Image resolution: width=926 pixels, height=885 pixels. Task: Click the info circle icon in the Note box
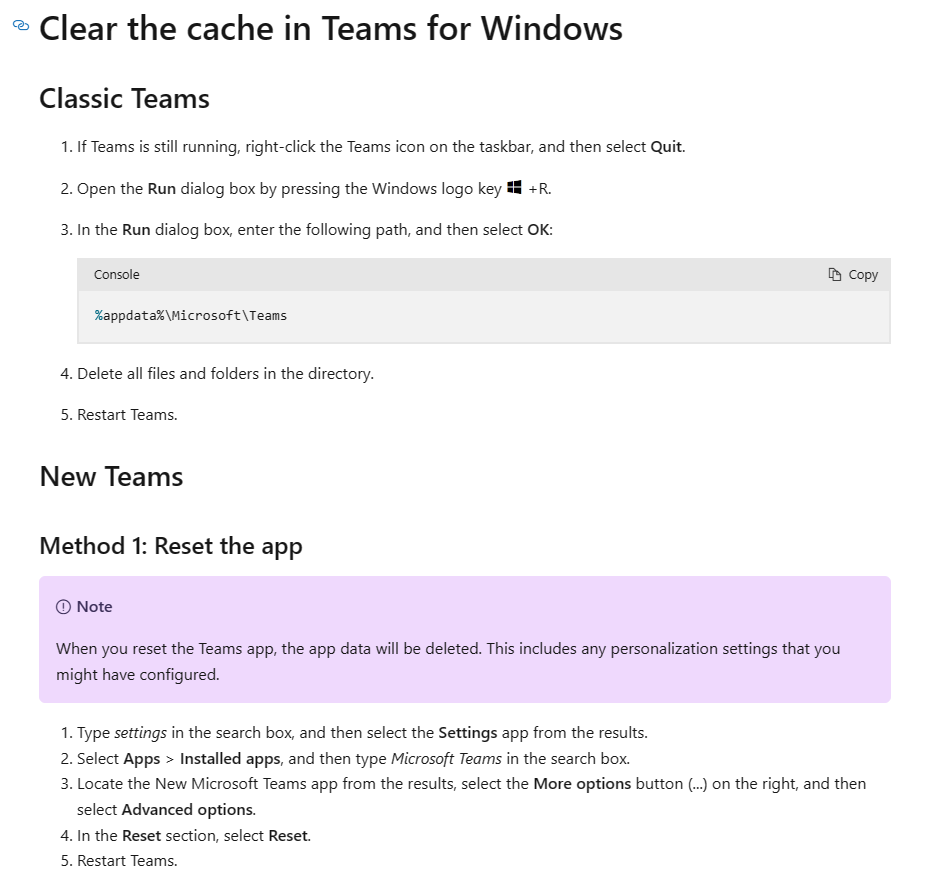point(62,606)
